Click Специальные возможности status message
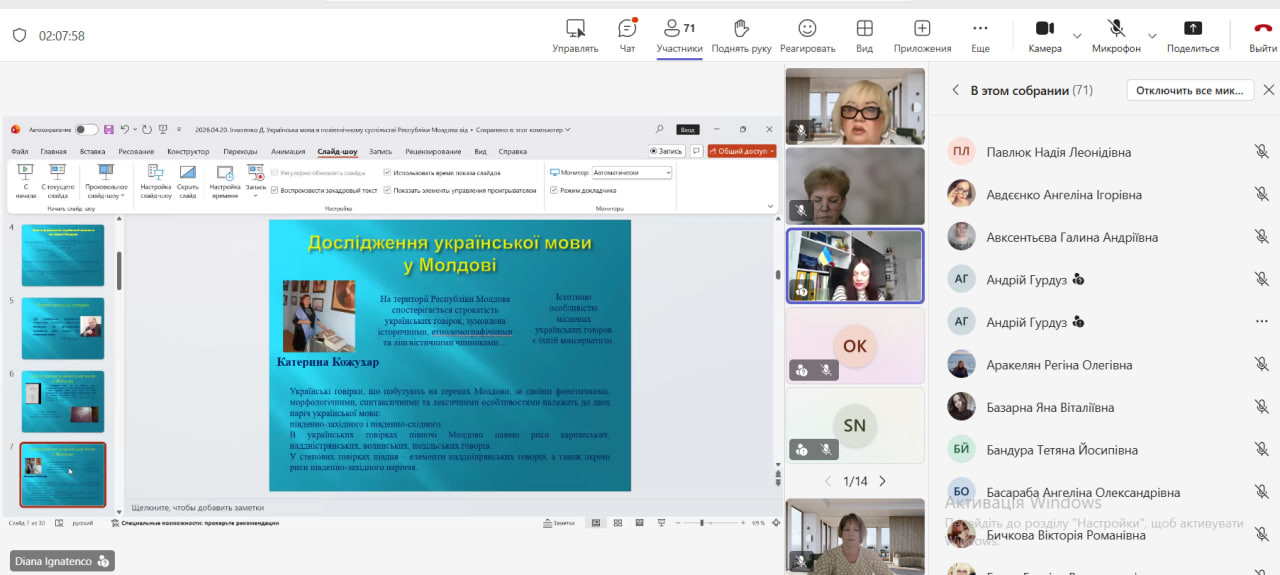The width and height of the screenshot is (1280, 575). [194, 523]
